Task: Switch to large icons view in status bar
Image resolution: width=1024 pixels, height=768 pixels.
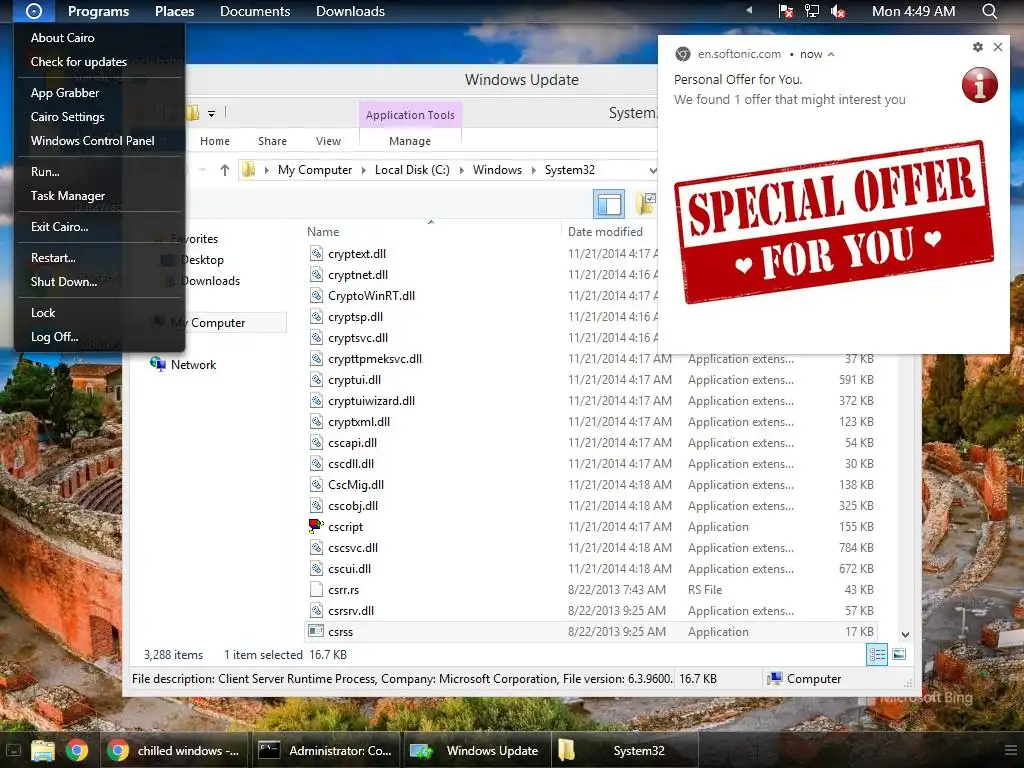Action: pos(899,654)
